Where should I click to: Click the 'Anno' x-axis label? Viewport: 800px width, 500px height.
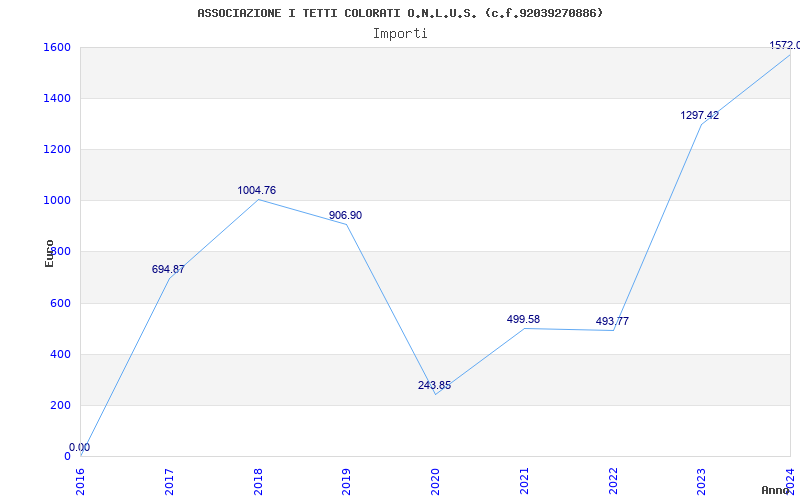(774, 490)
